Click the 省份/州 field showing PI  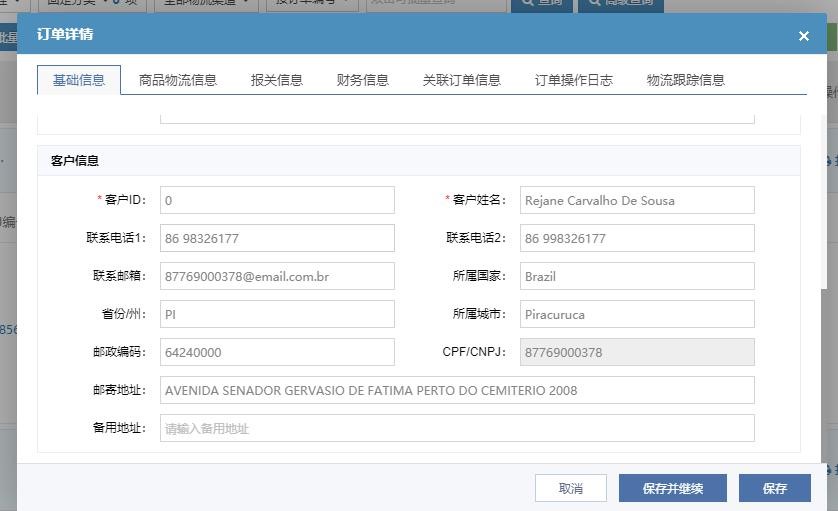pyautogui.click(x=277, y=314)
